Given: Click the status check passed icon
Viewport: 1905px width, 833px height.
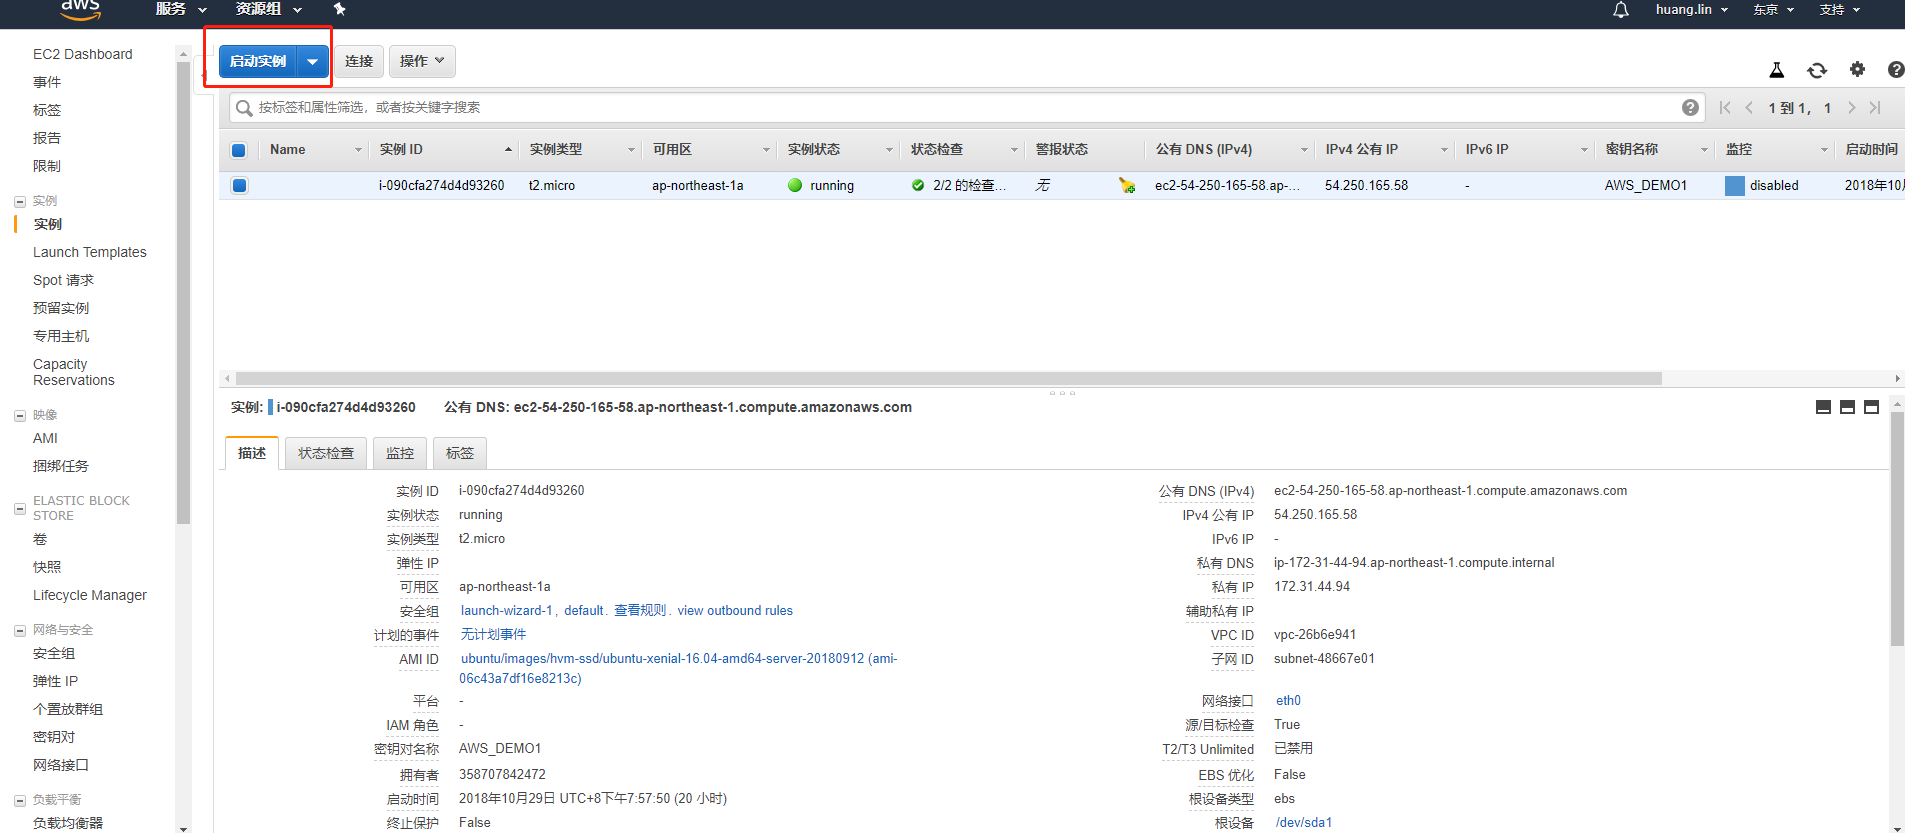Looking at the screenshot, I should click(x=918, y=185).
